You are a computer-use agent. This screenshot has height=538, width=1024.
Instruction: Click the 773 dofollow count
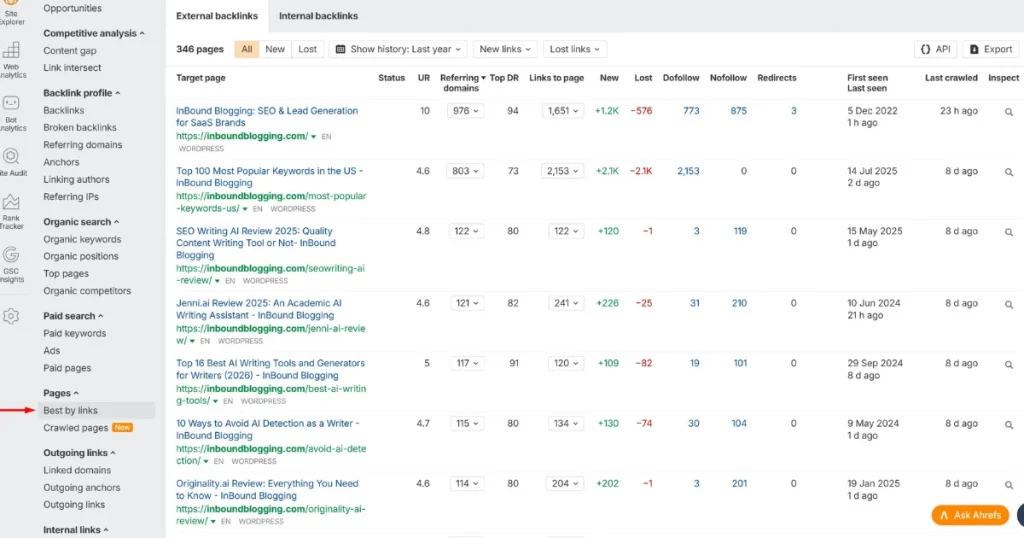pyautogui.click(x=691, y=111)
